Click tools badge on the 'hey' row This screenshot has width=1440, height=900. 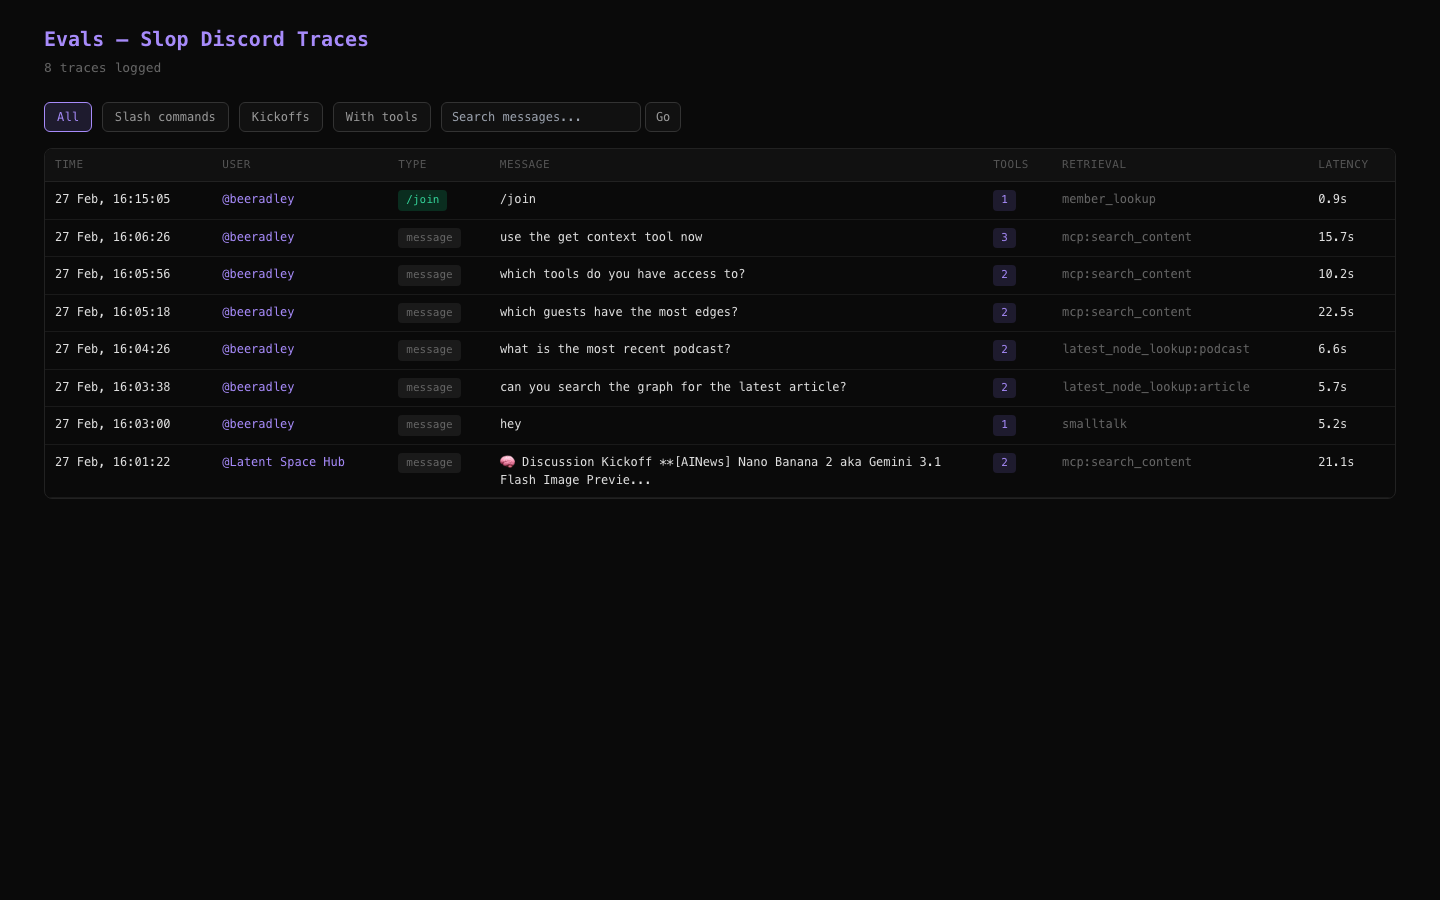click(x=1004, y=425)
